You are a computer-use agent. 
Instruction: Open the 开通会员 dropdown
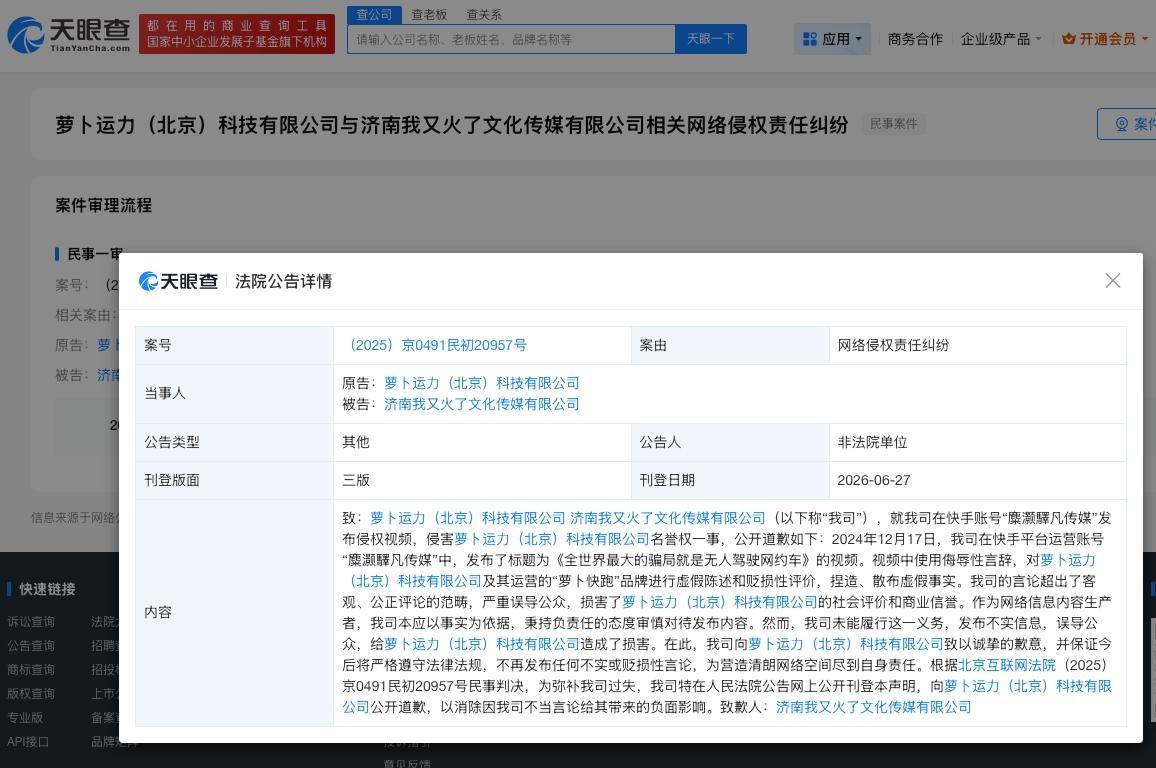(1104, 39)
